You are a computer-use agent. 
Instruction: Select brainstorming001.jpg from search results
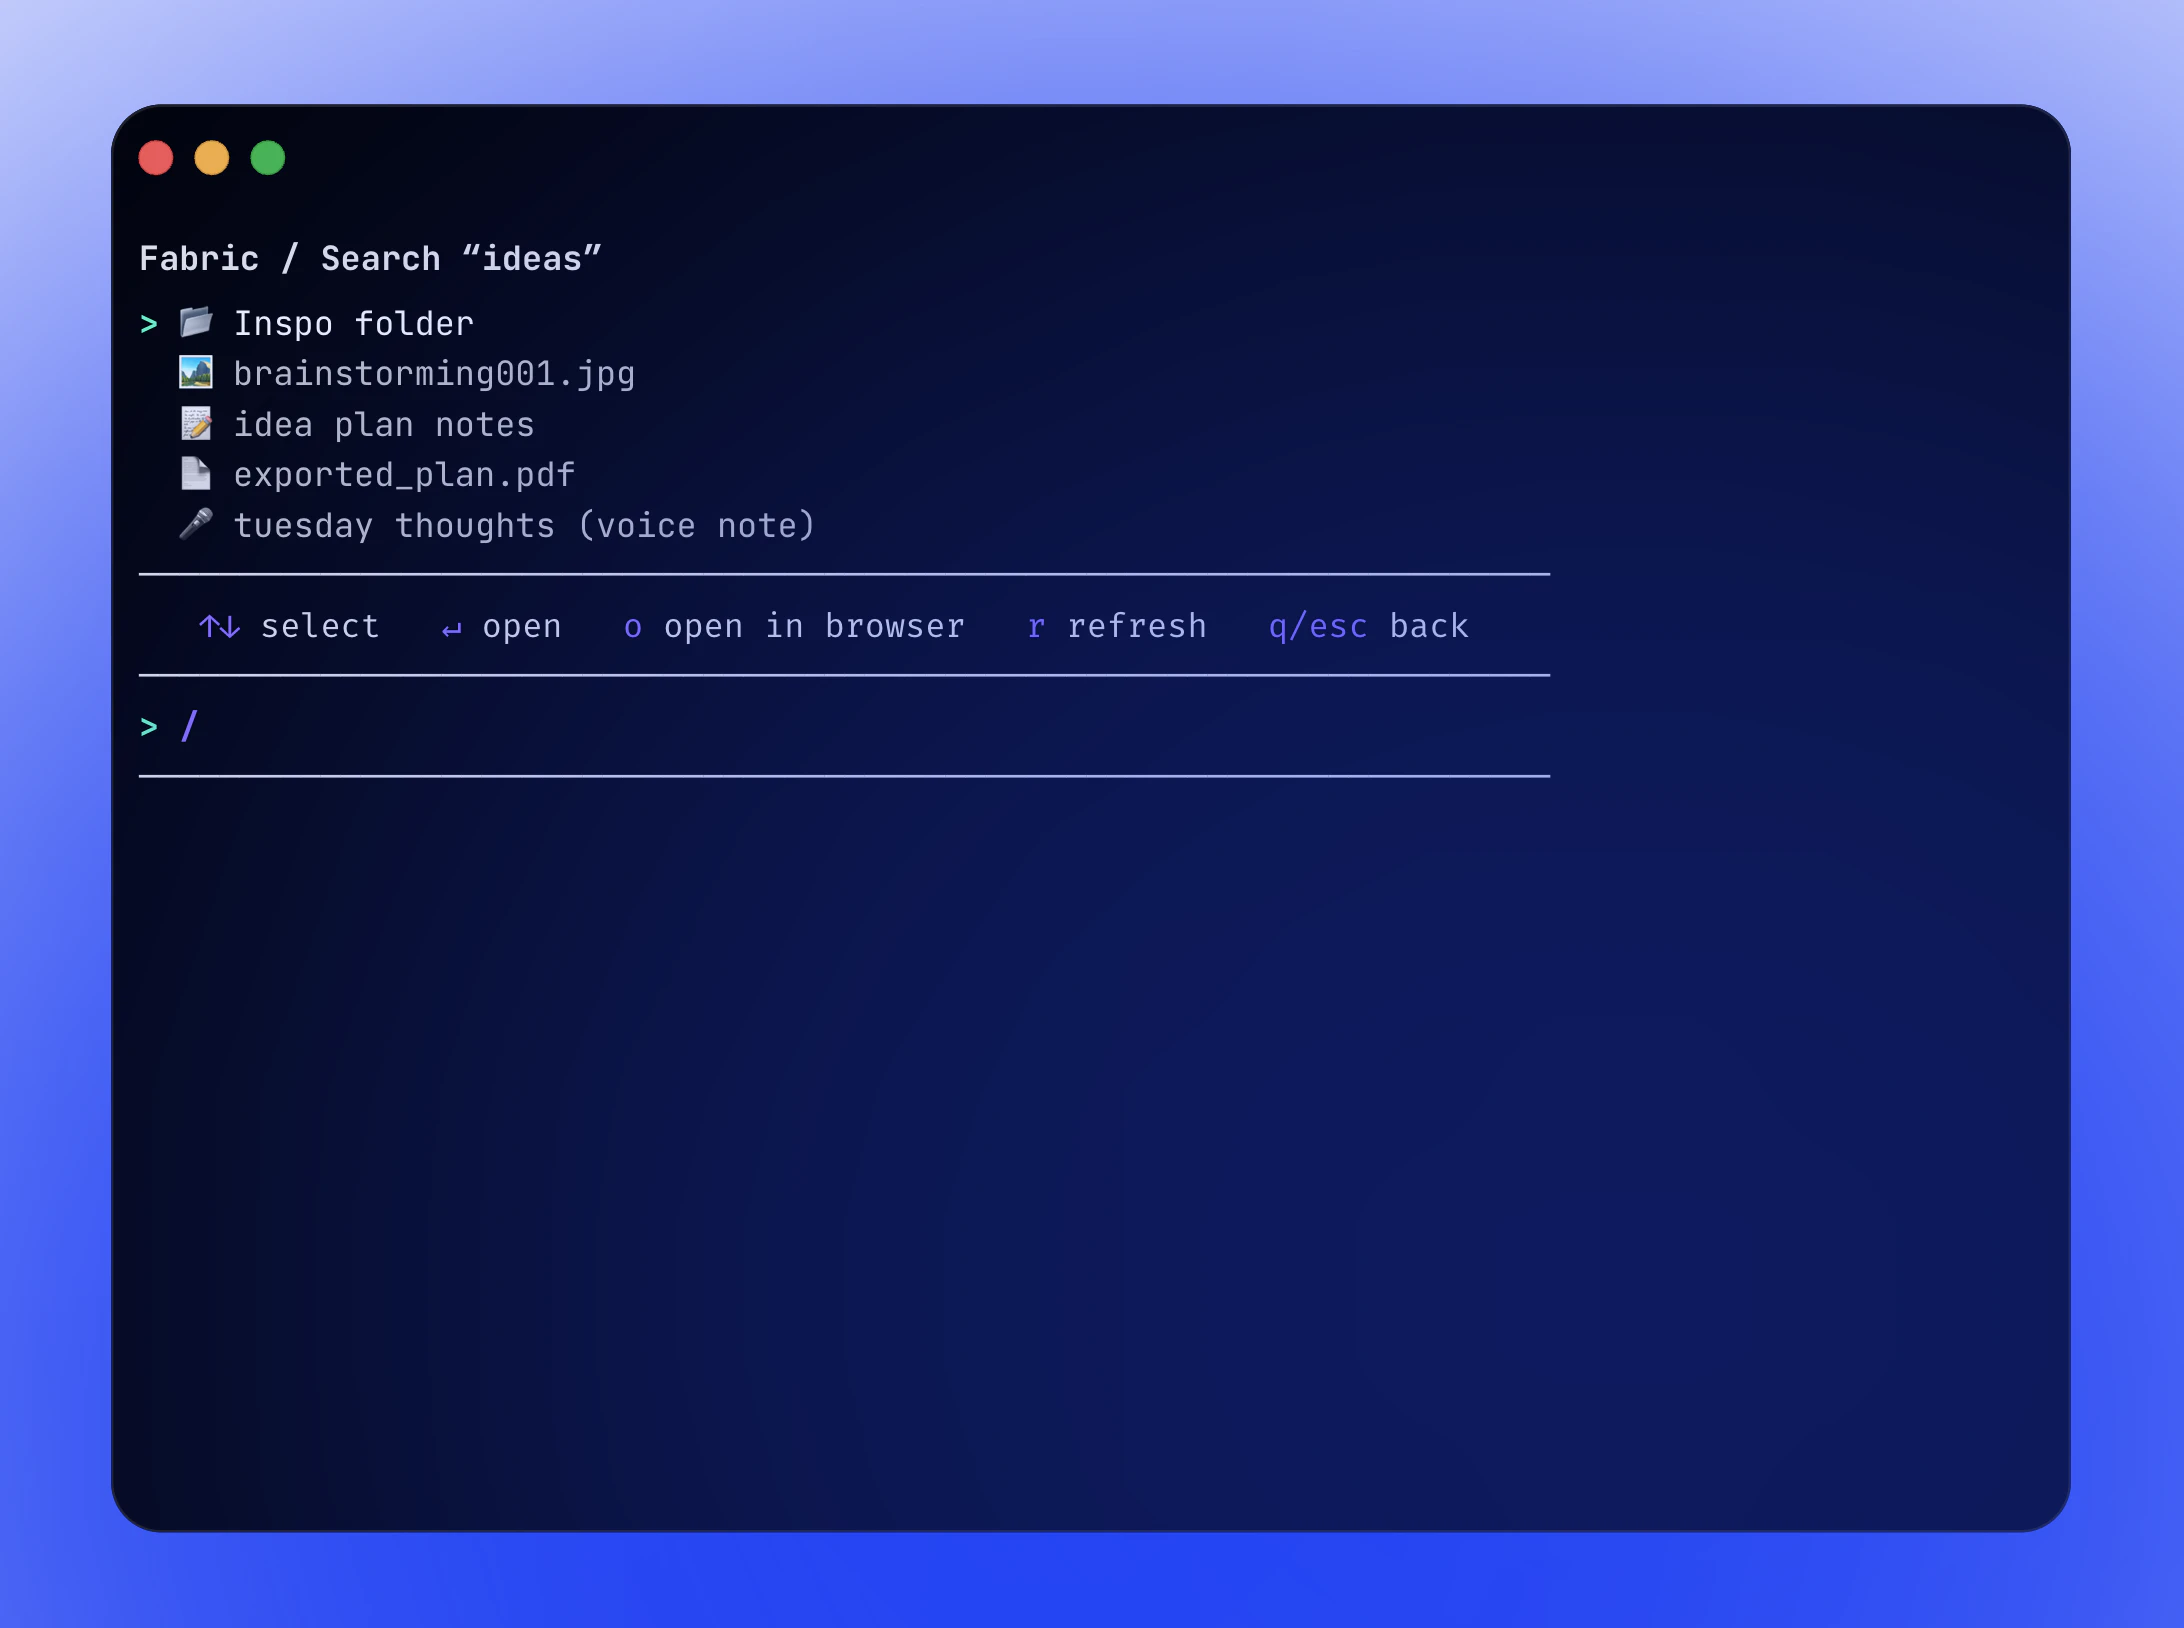pyautogui.click(x=434, y=373)
